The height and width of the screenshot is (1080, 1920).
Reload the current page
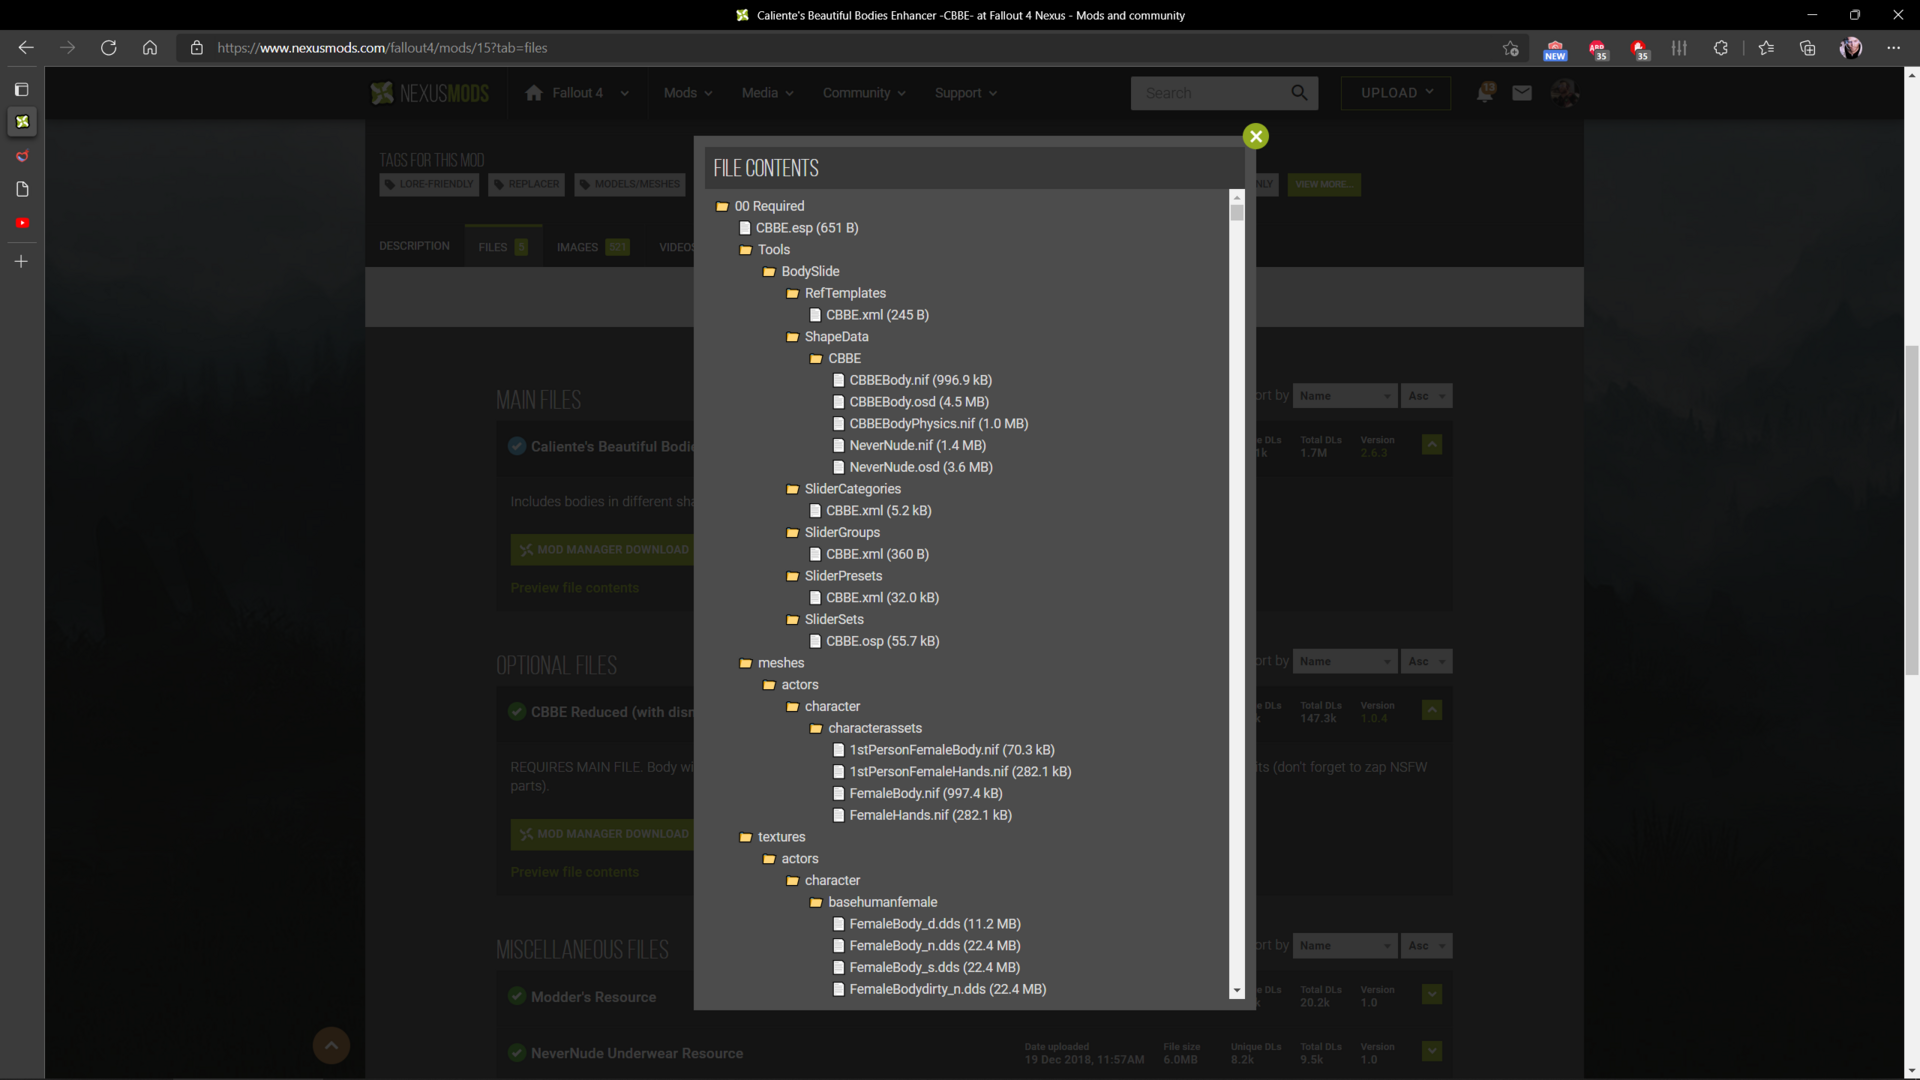[108, 48]
